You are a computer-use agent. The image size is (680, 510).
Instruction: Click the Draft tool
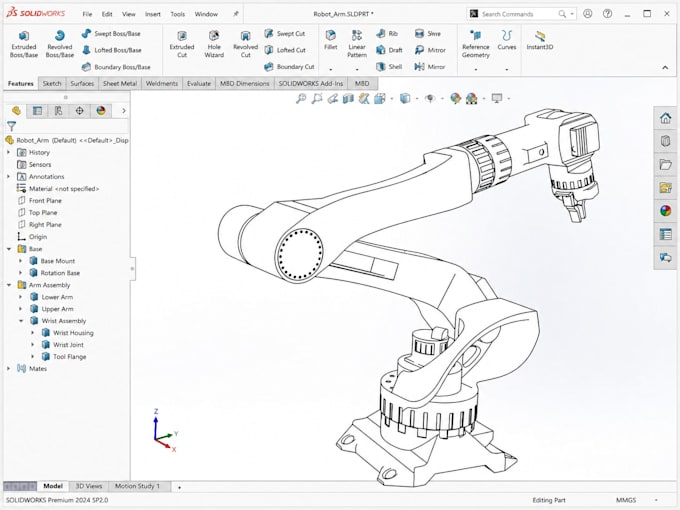click(389, 50)
